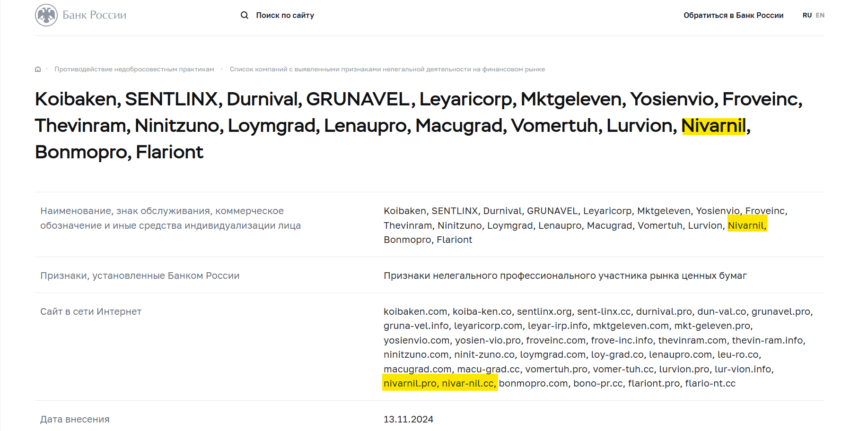850x431 pixels.
Task: Click highlighted 'Nivarnil,' in the names cell
Action: coord(747,226)
